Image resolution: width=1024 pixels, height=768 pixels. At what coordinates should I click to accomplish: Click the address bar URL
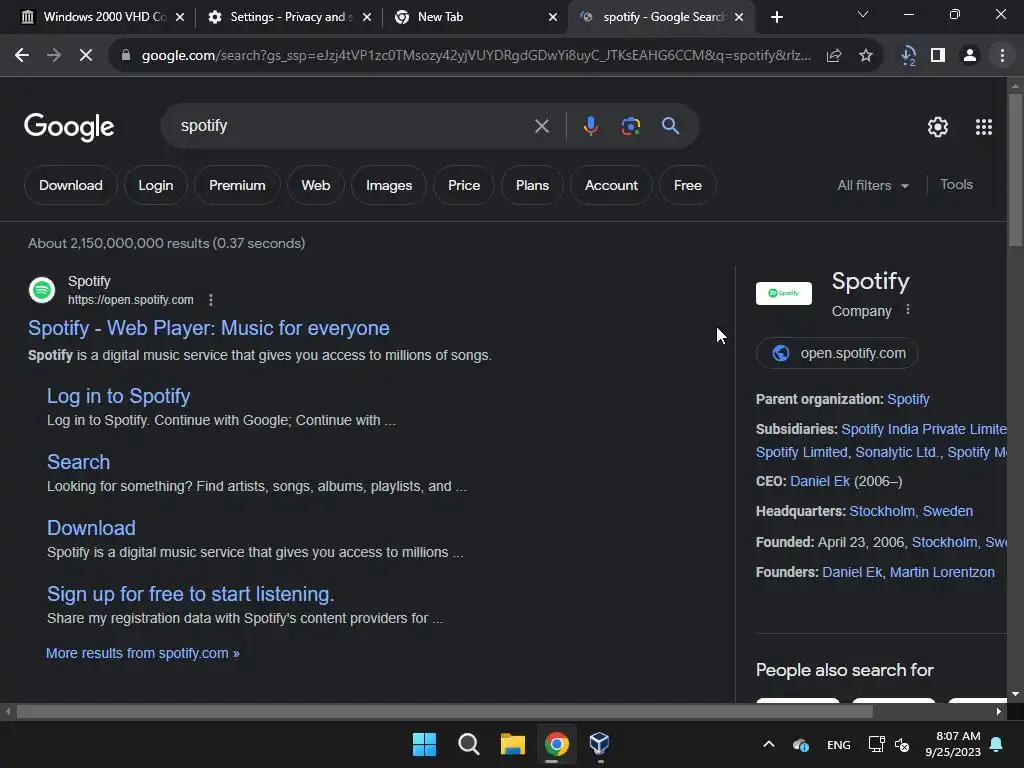point(476,56)
